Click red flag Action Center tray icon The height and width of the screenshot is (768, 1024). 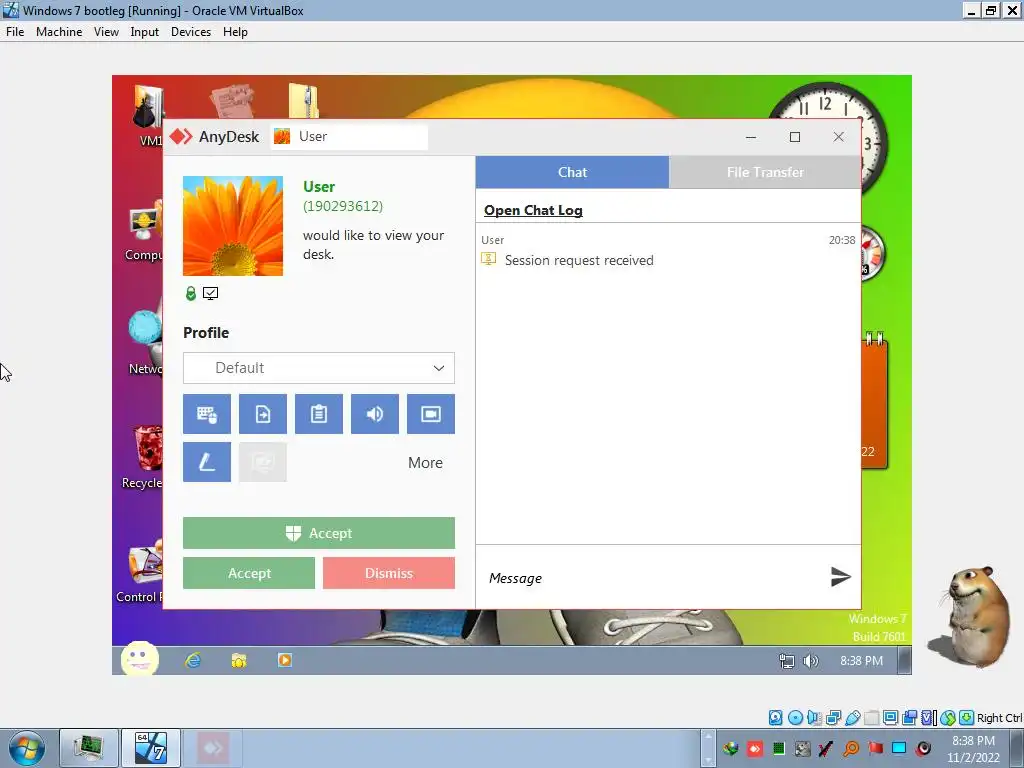point(875,748)
